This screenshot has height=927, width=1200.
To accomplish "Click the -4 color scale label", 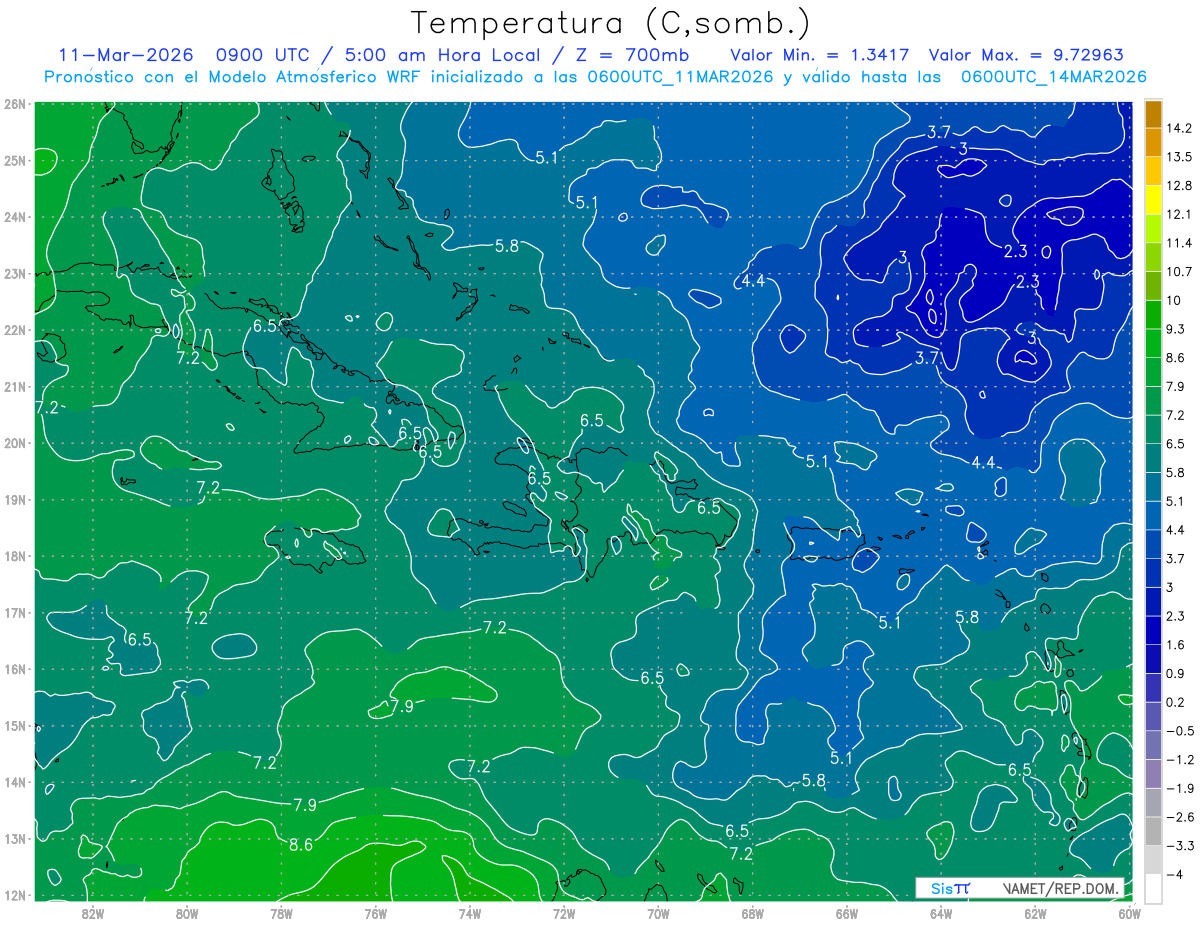I will click(x=1175, y=874).
